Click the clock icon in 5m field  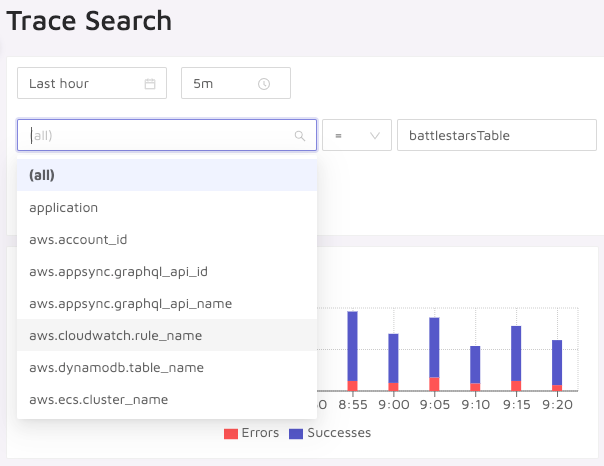click(264, 84)
